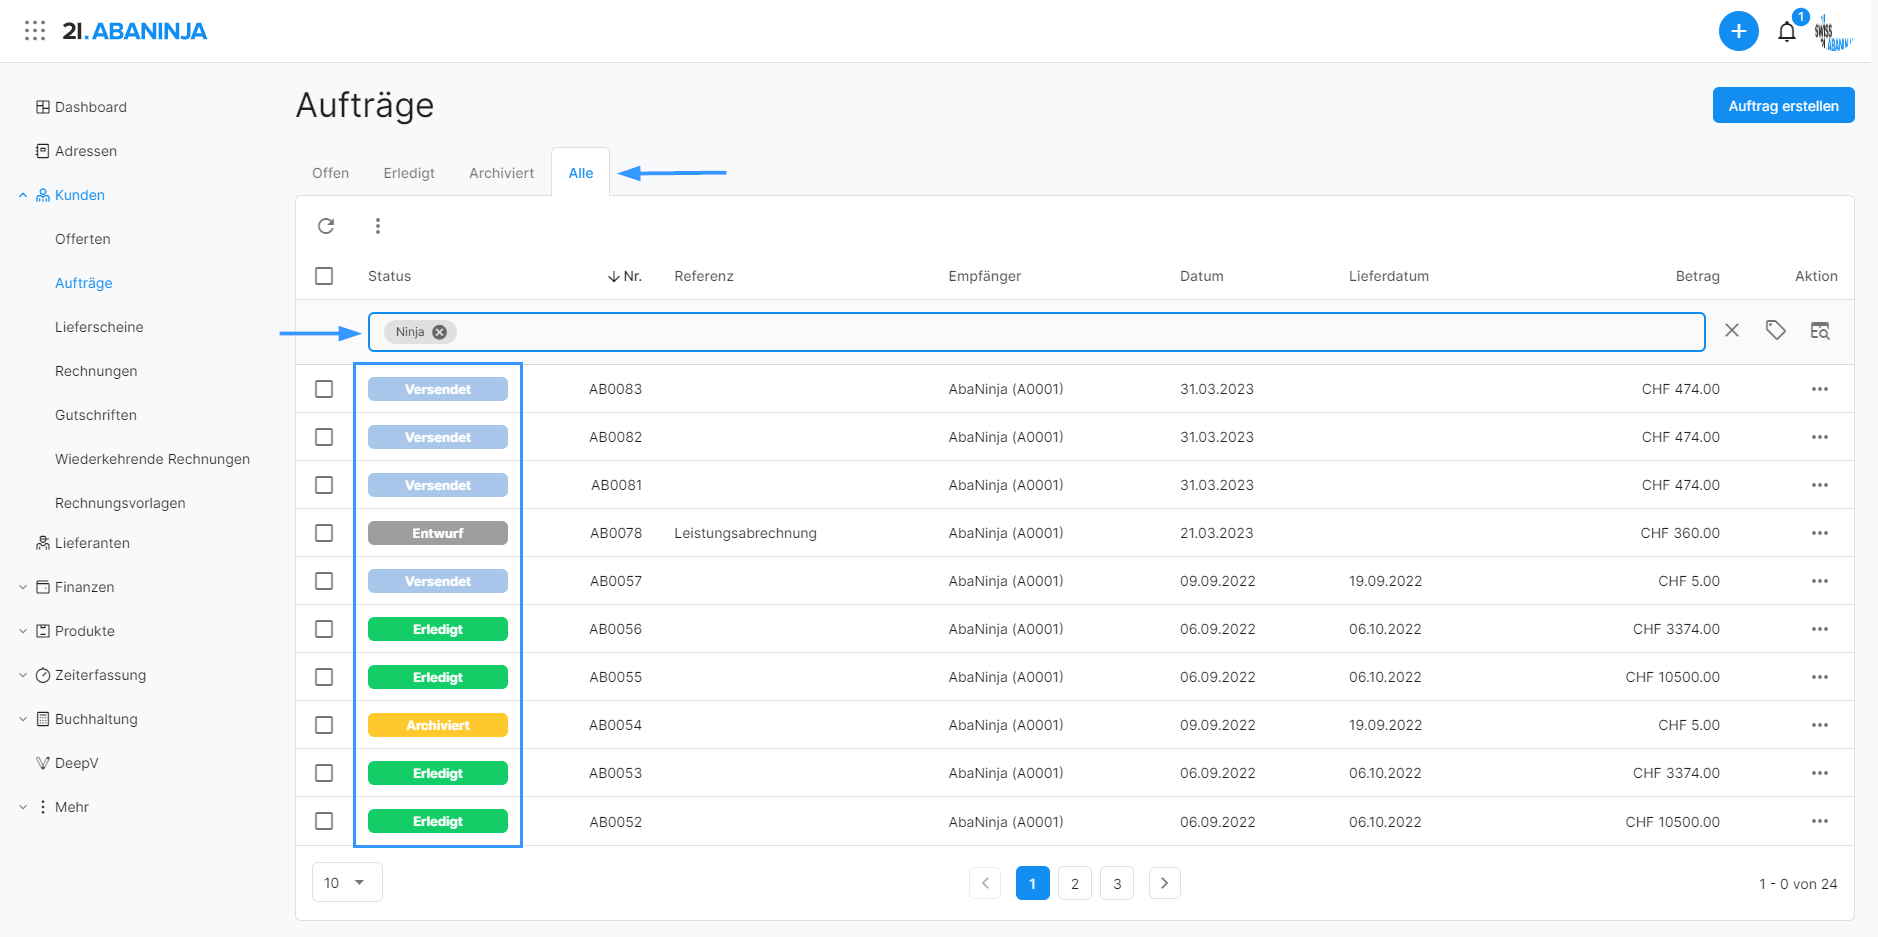Open the three-dot table options menu
The height and width of the screenshot is (937, 1878).
(x=378, y=226)
